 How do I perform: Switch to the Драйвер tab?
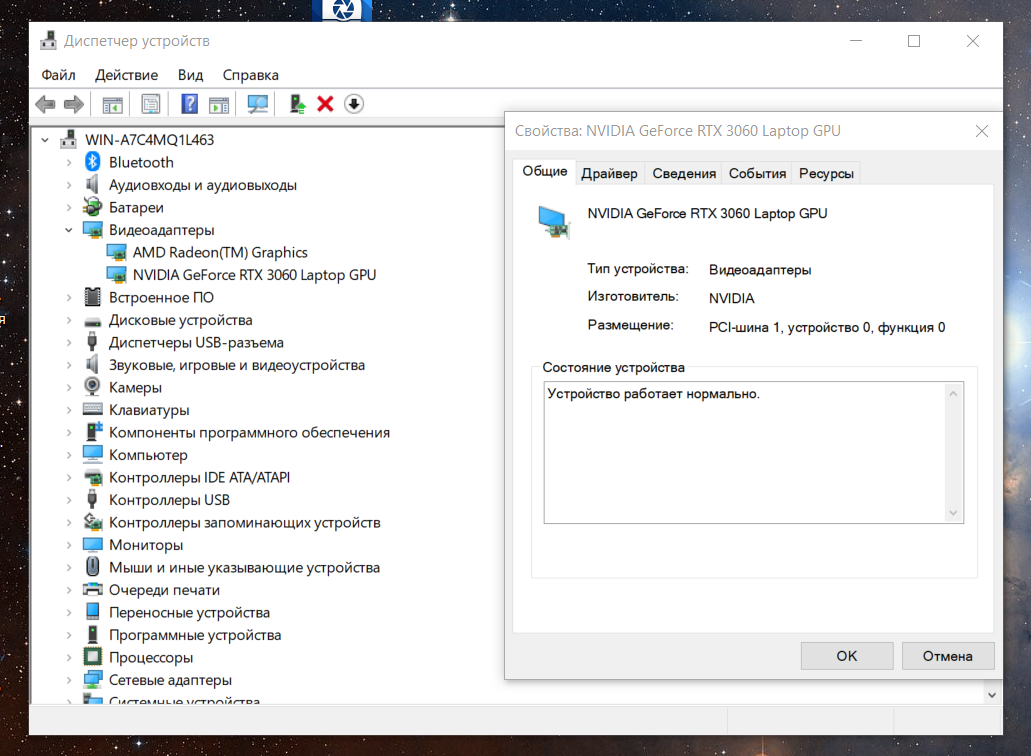[x=610, y=174]
